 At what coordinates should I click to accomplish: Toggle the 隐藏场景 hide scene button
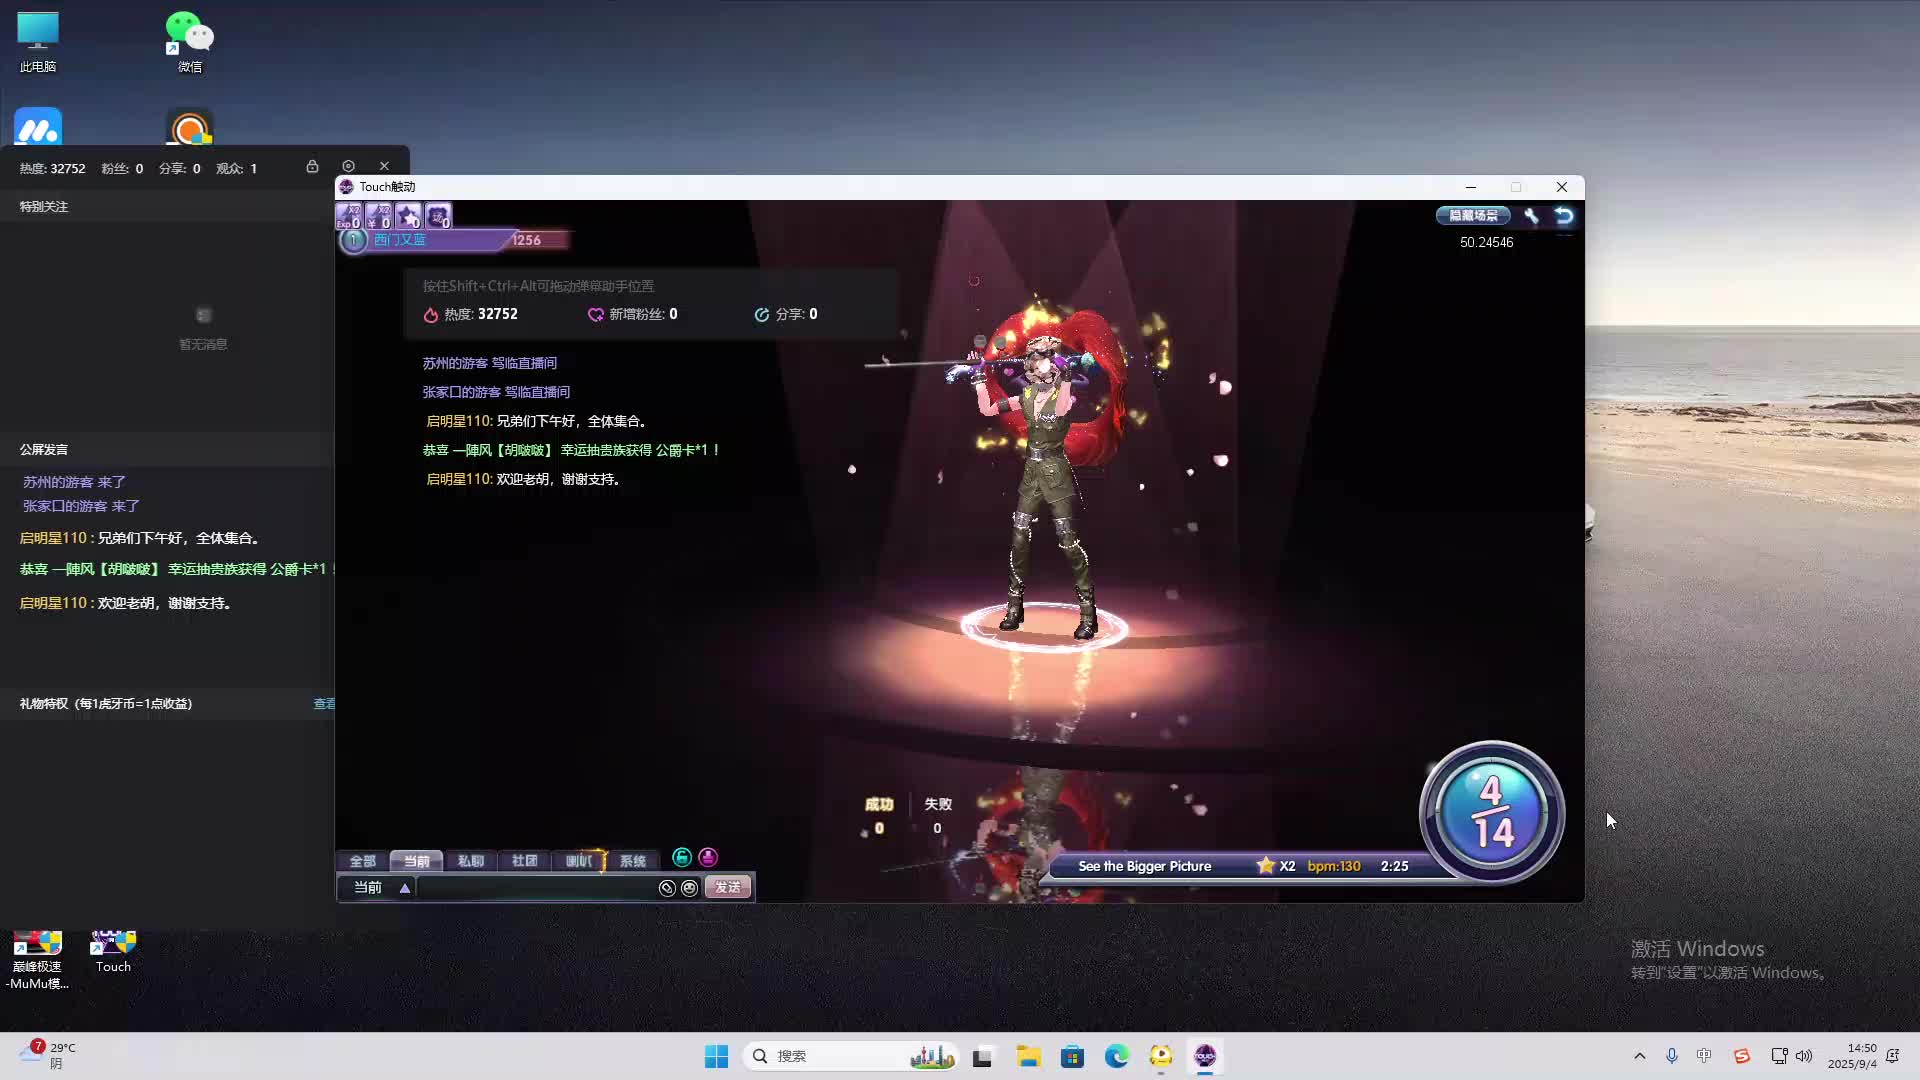[1473, 216]
